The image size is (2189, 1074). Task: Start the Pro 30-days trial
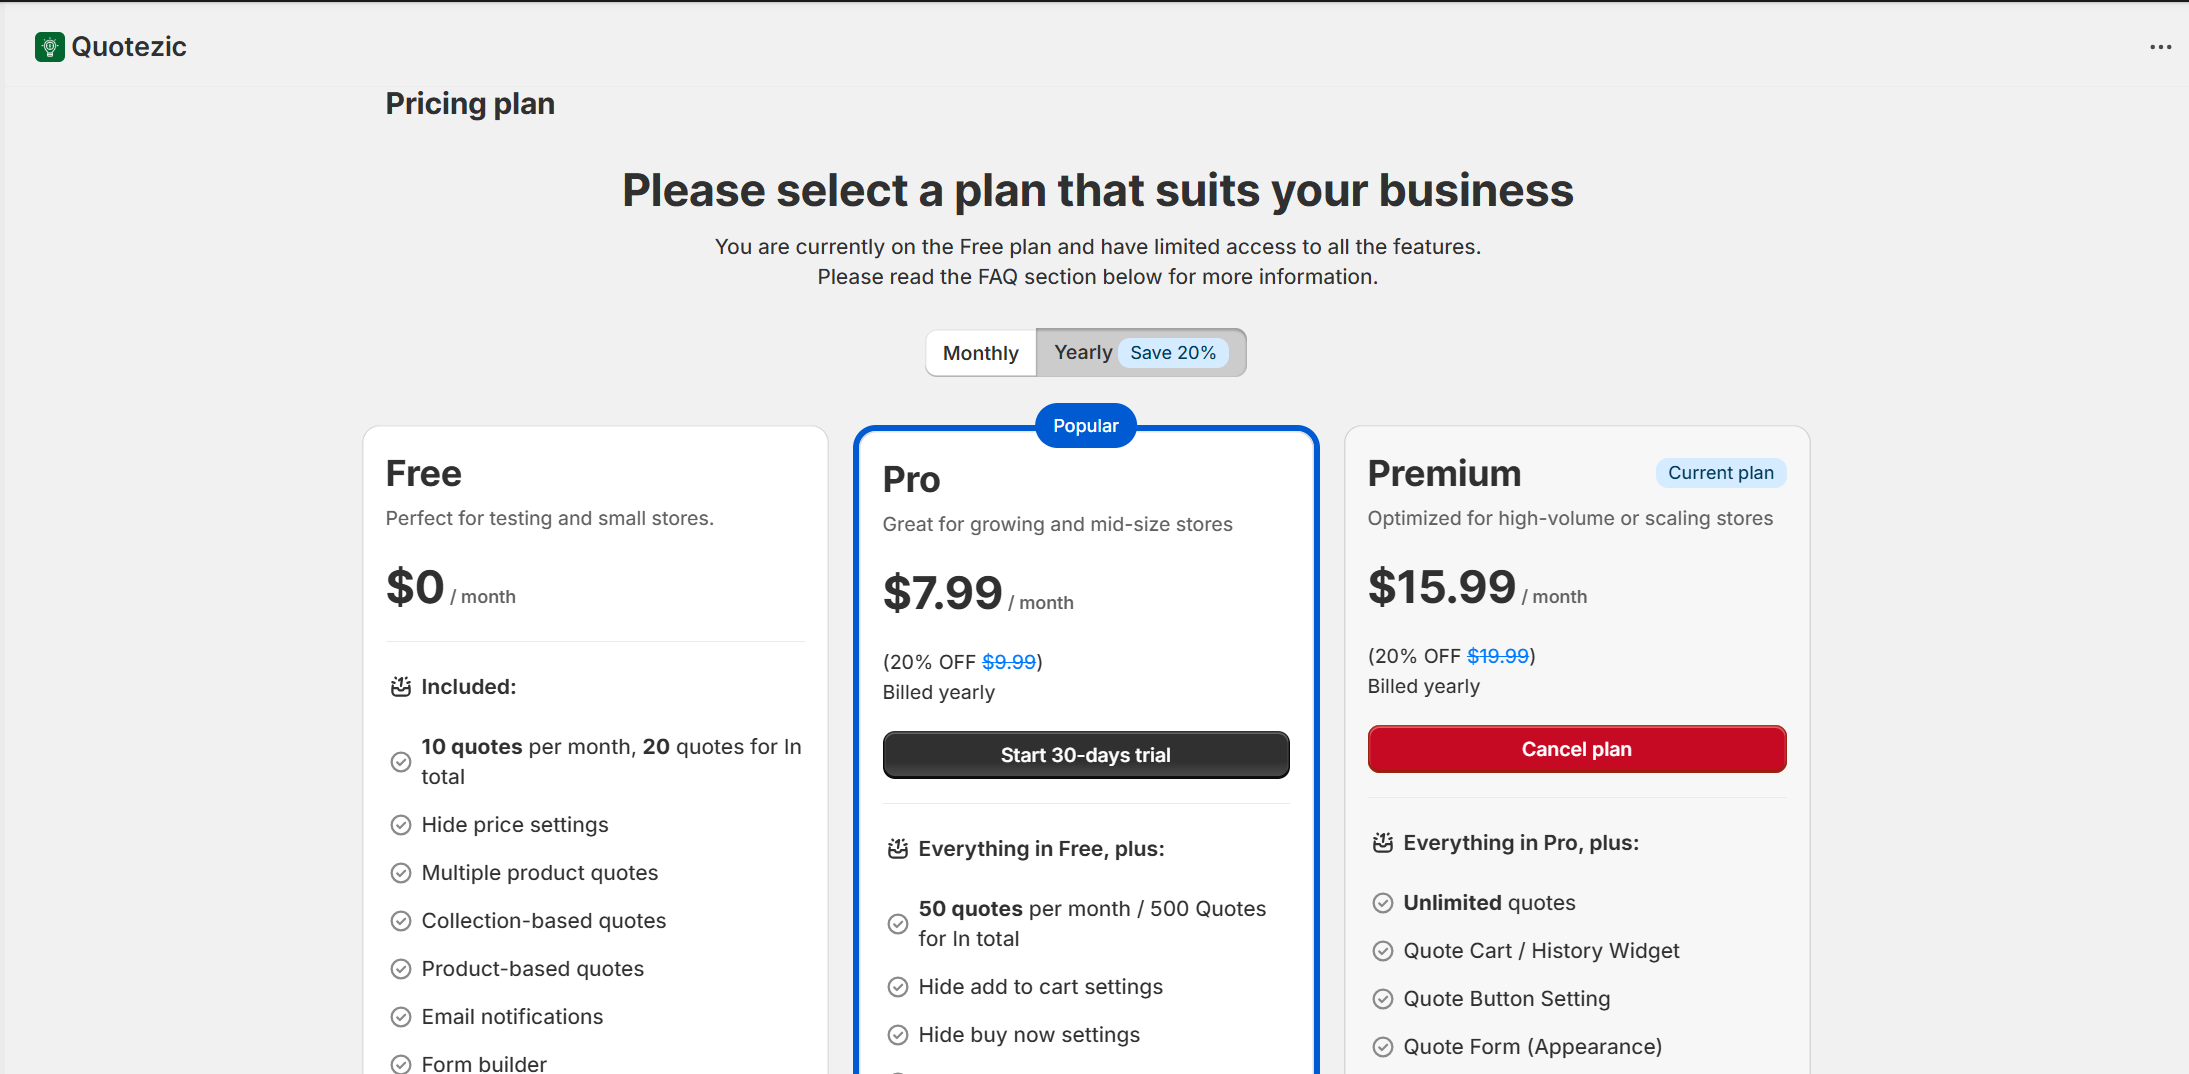coord(1086,755)
